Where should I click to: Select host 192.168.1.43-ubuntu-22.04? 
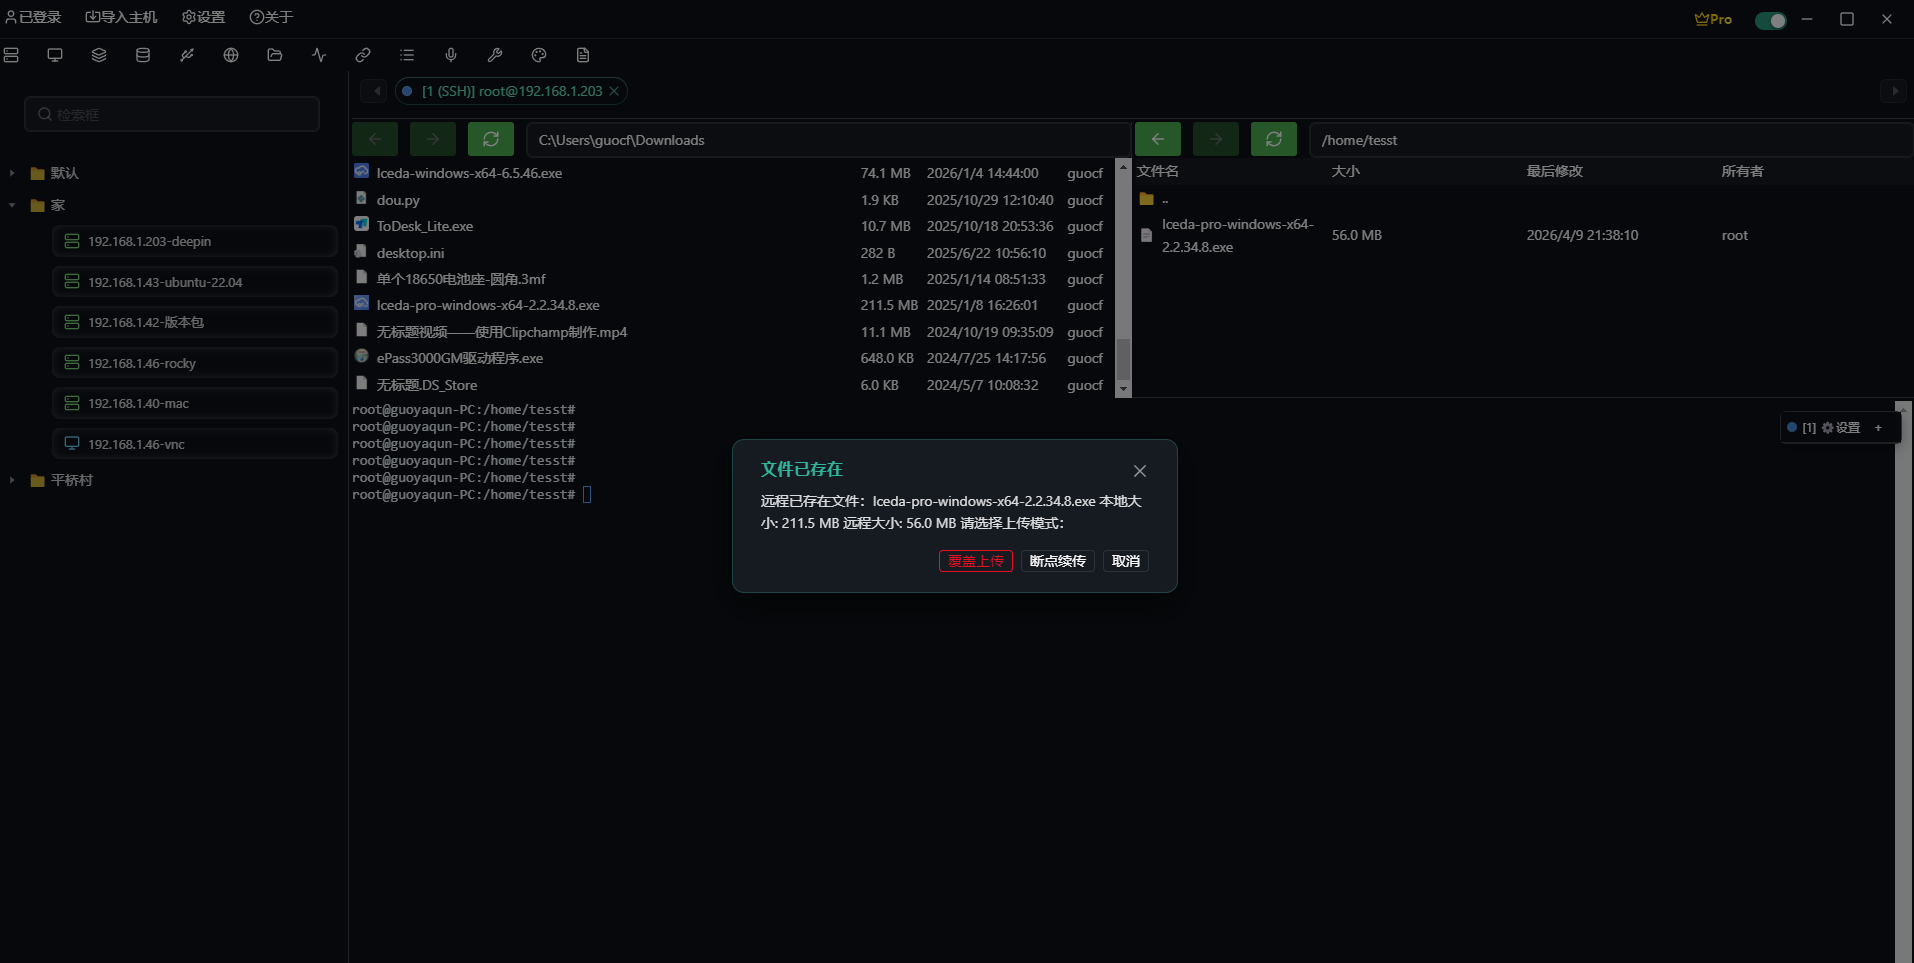(x=165, y=282)
